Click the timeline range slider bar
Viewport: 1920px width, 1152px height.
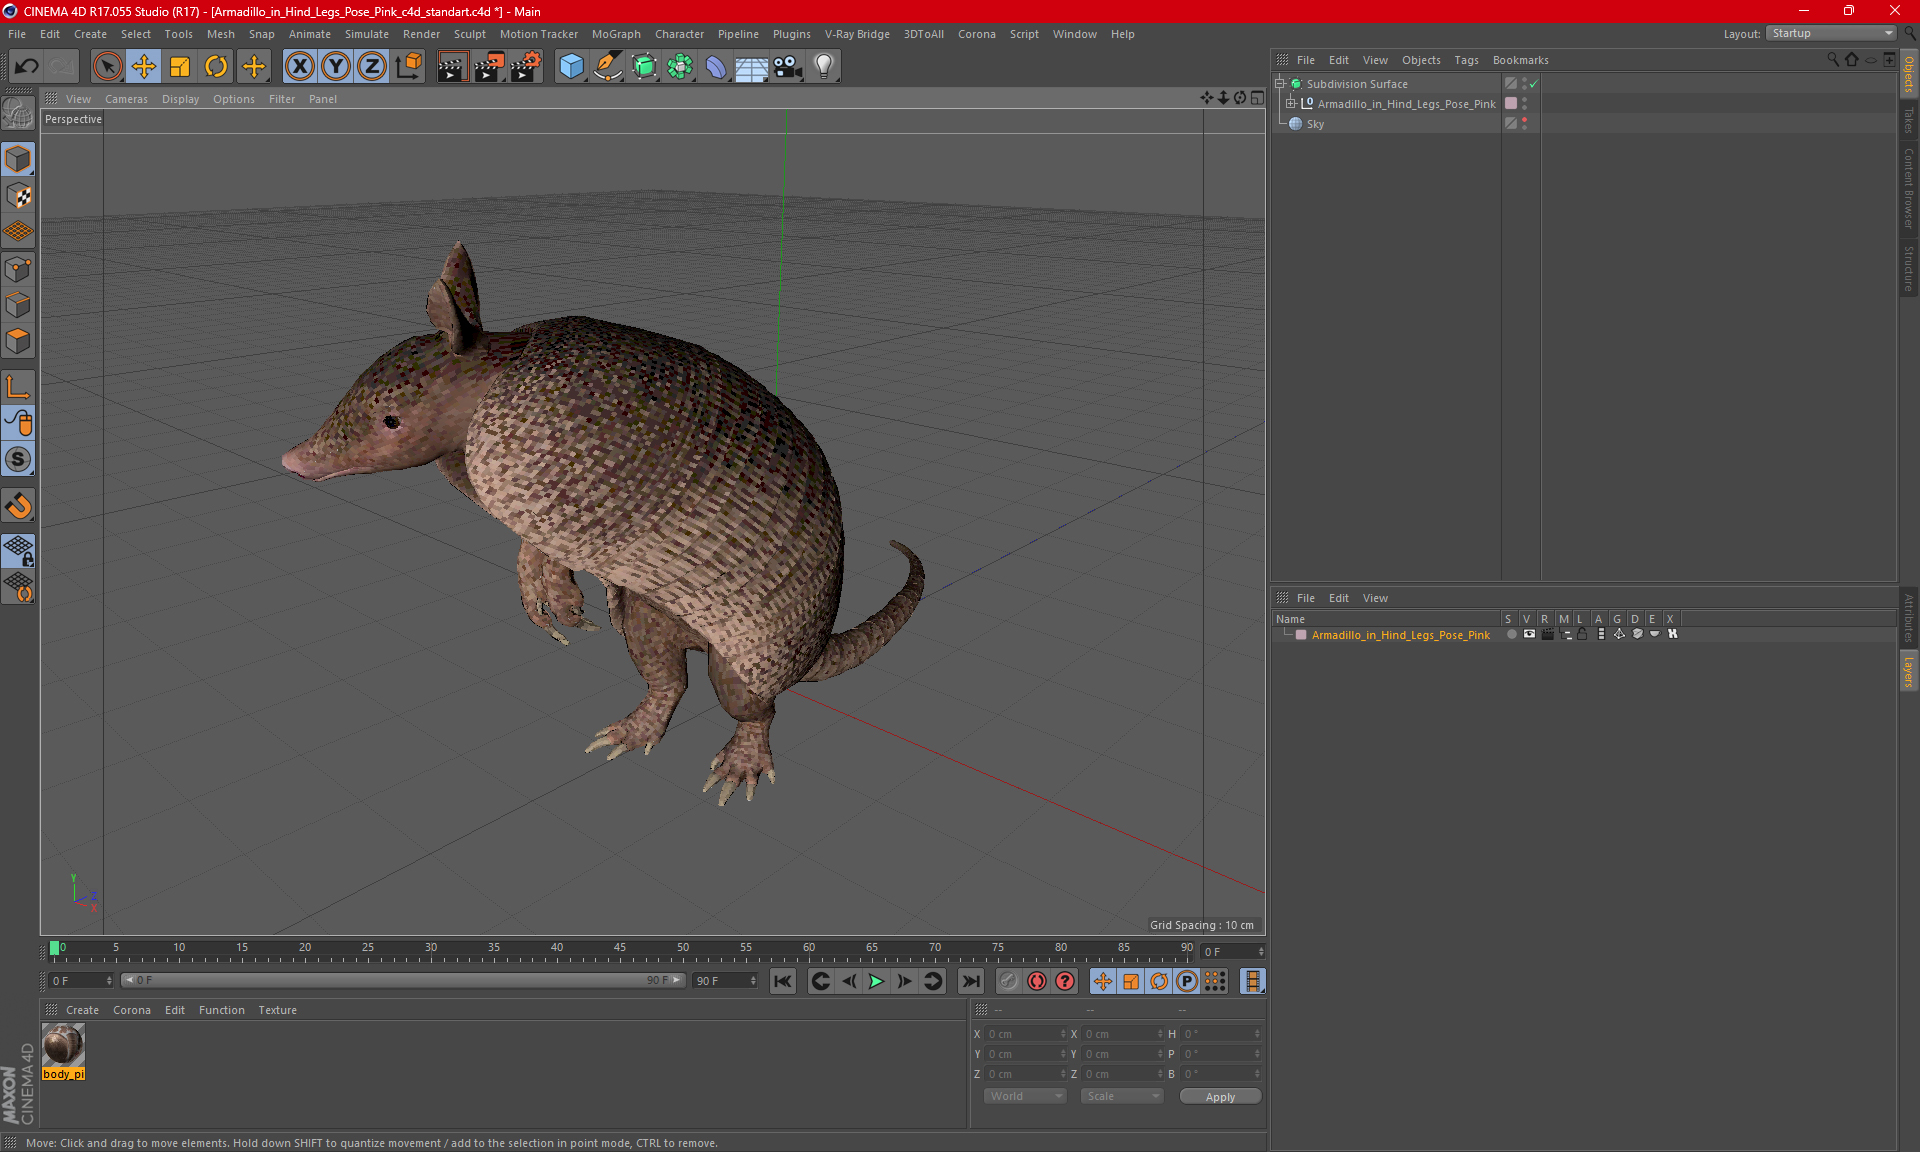click(405, 980)
